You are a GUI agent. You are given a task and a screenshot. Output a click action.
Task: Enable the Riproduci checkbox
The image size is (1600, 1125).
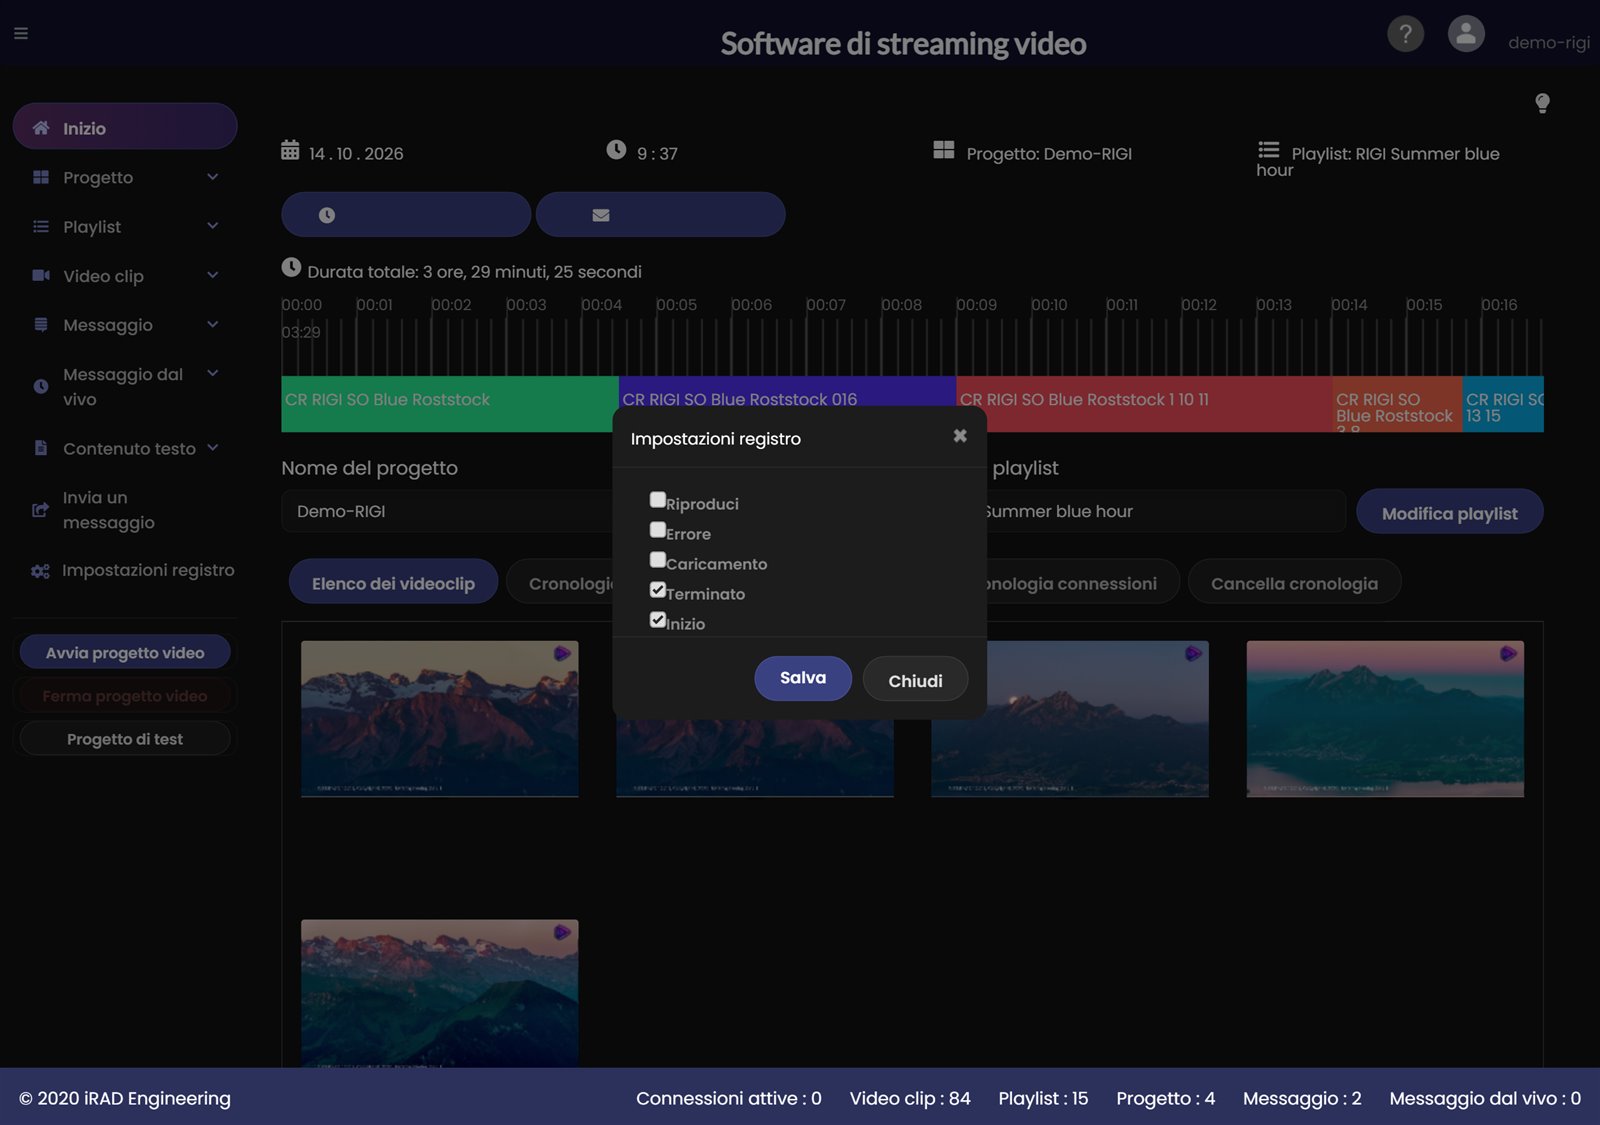[658, 500]
